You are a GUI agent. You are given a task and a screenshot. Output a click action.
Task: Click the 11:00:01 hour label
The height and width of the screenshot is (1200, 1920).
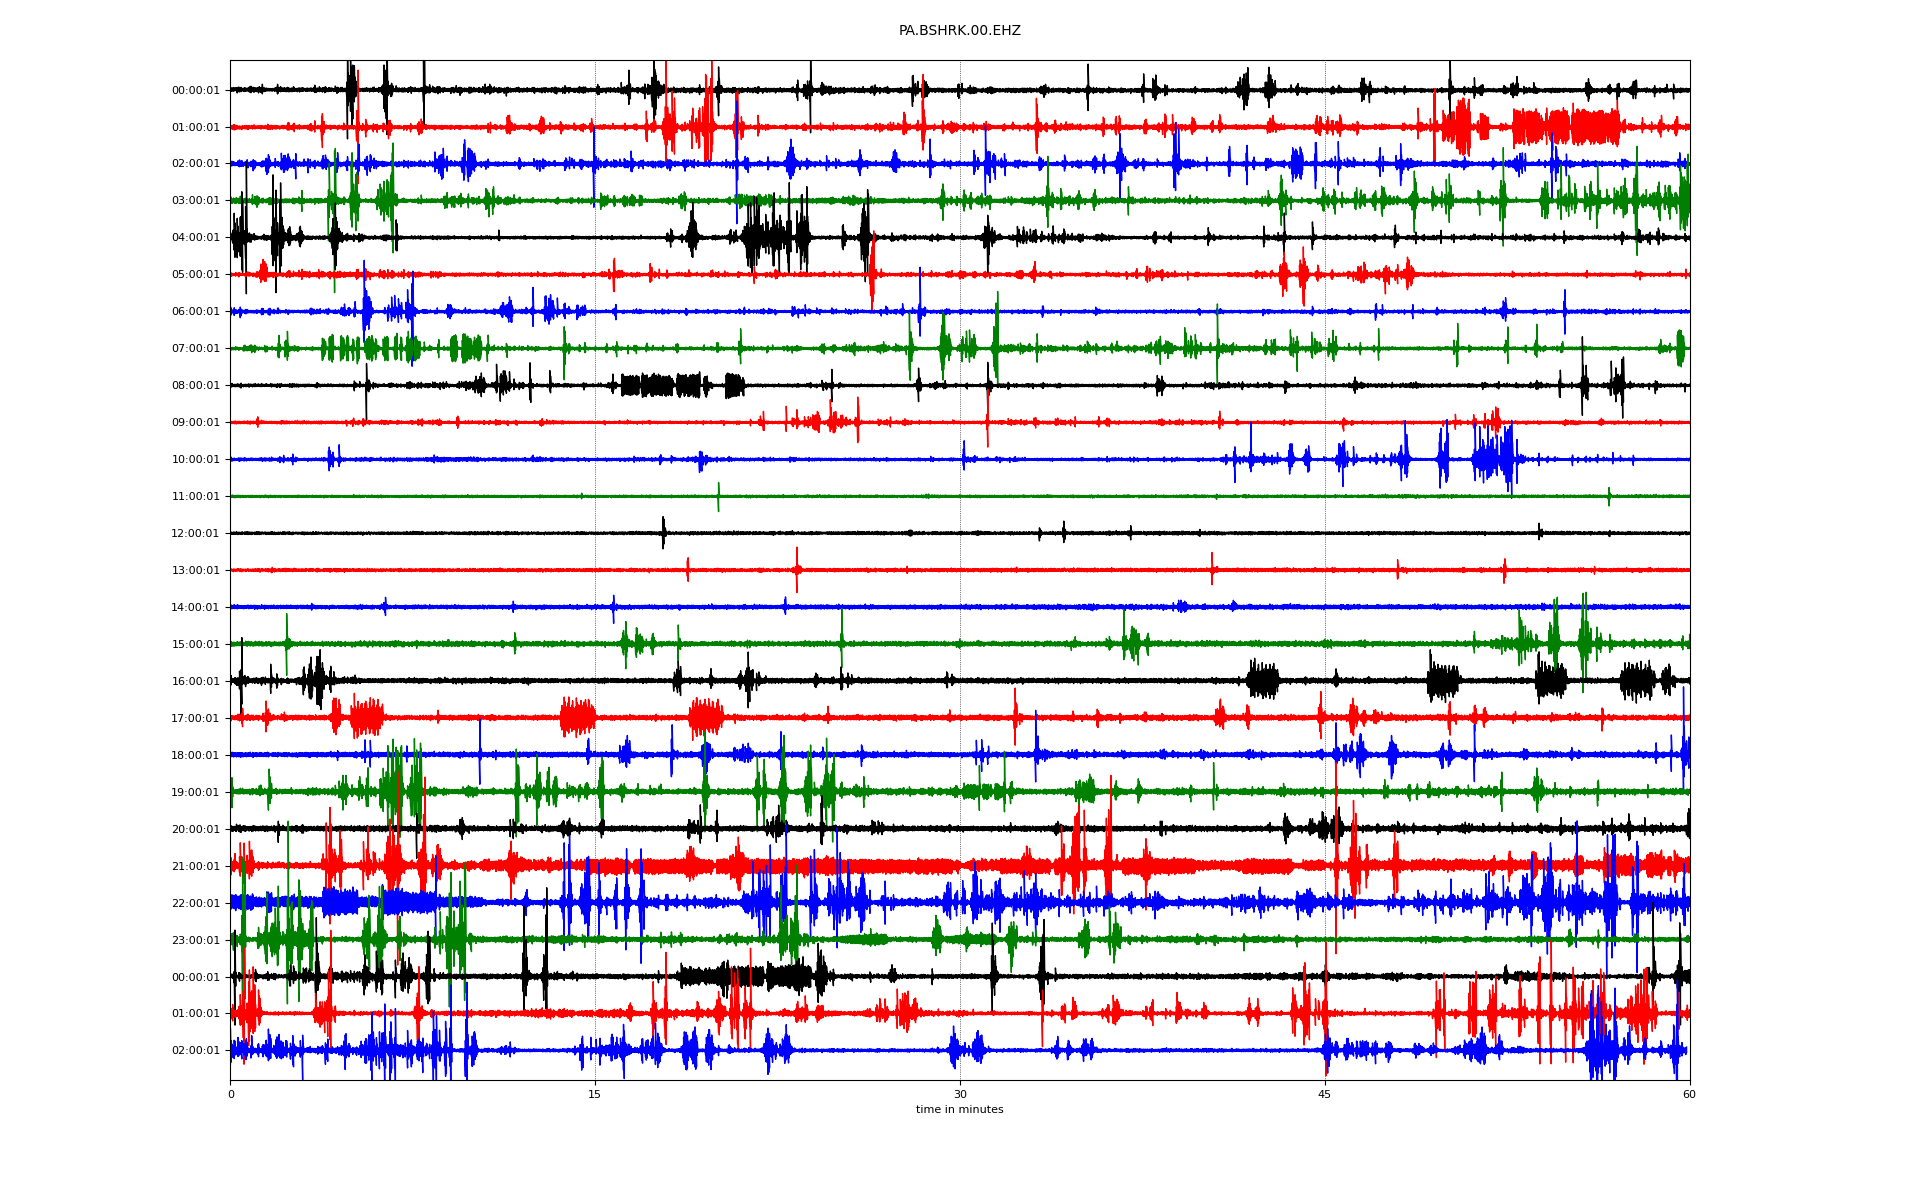point(195,497)
